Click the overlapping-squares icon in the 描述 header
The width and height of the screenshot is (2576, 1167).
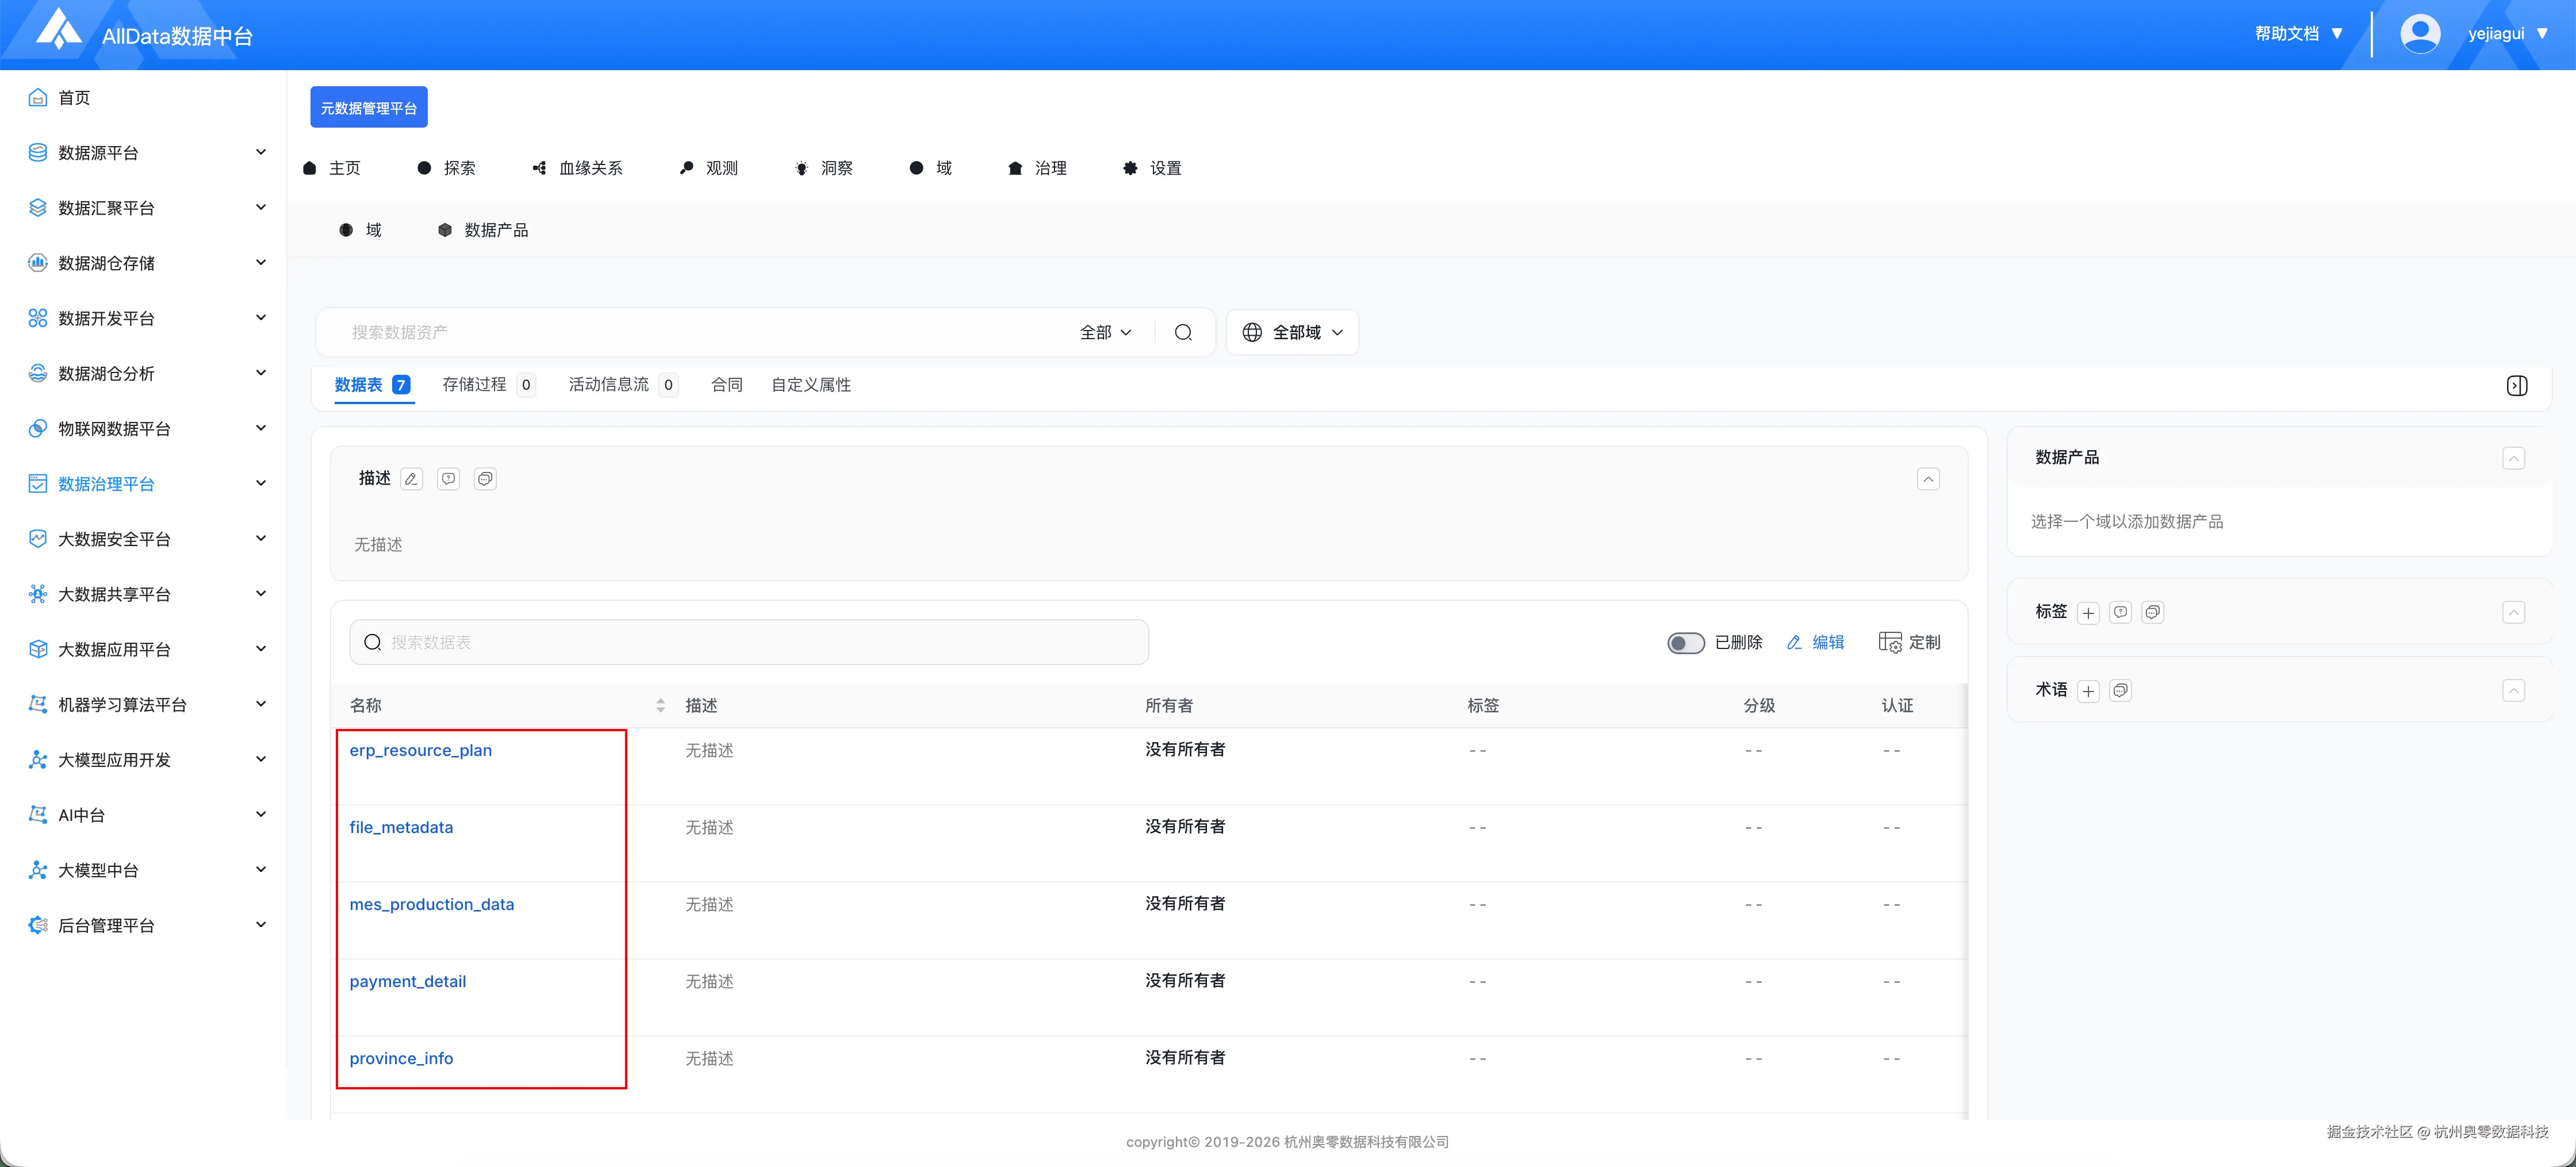coord(485,479)
